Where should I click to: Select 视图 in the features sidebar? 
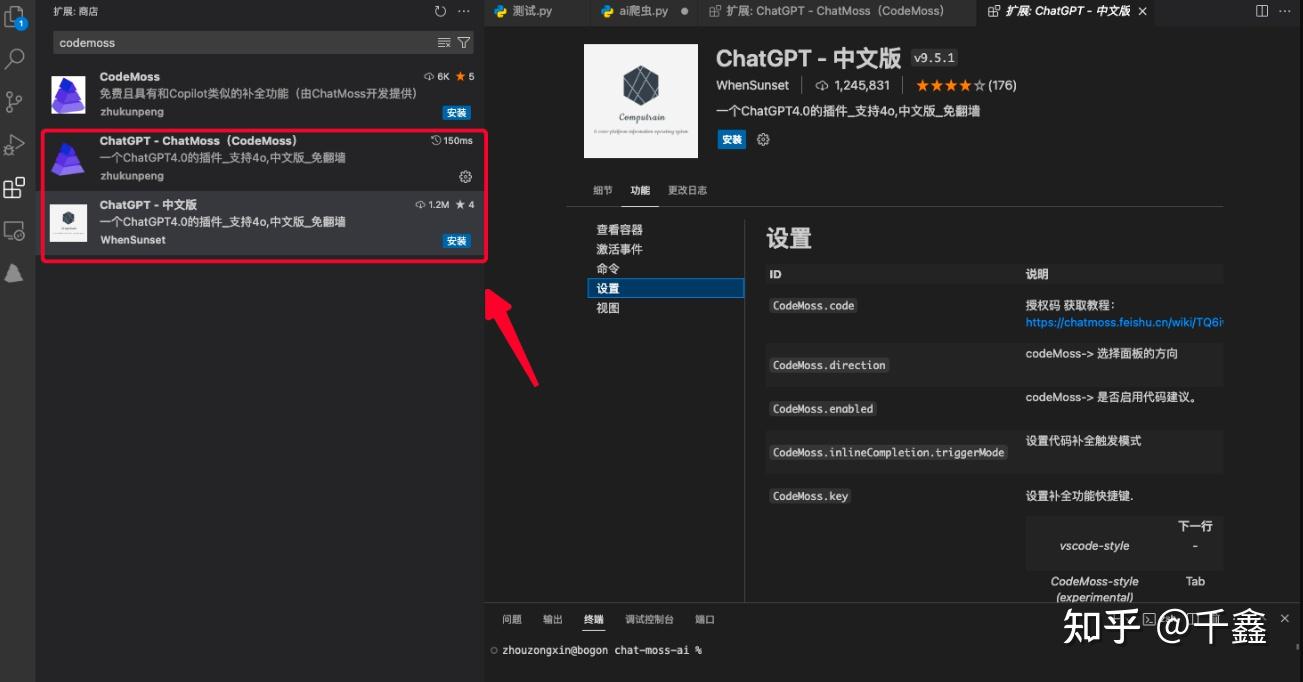click(x=609, y=308)
